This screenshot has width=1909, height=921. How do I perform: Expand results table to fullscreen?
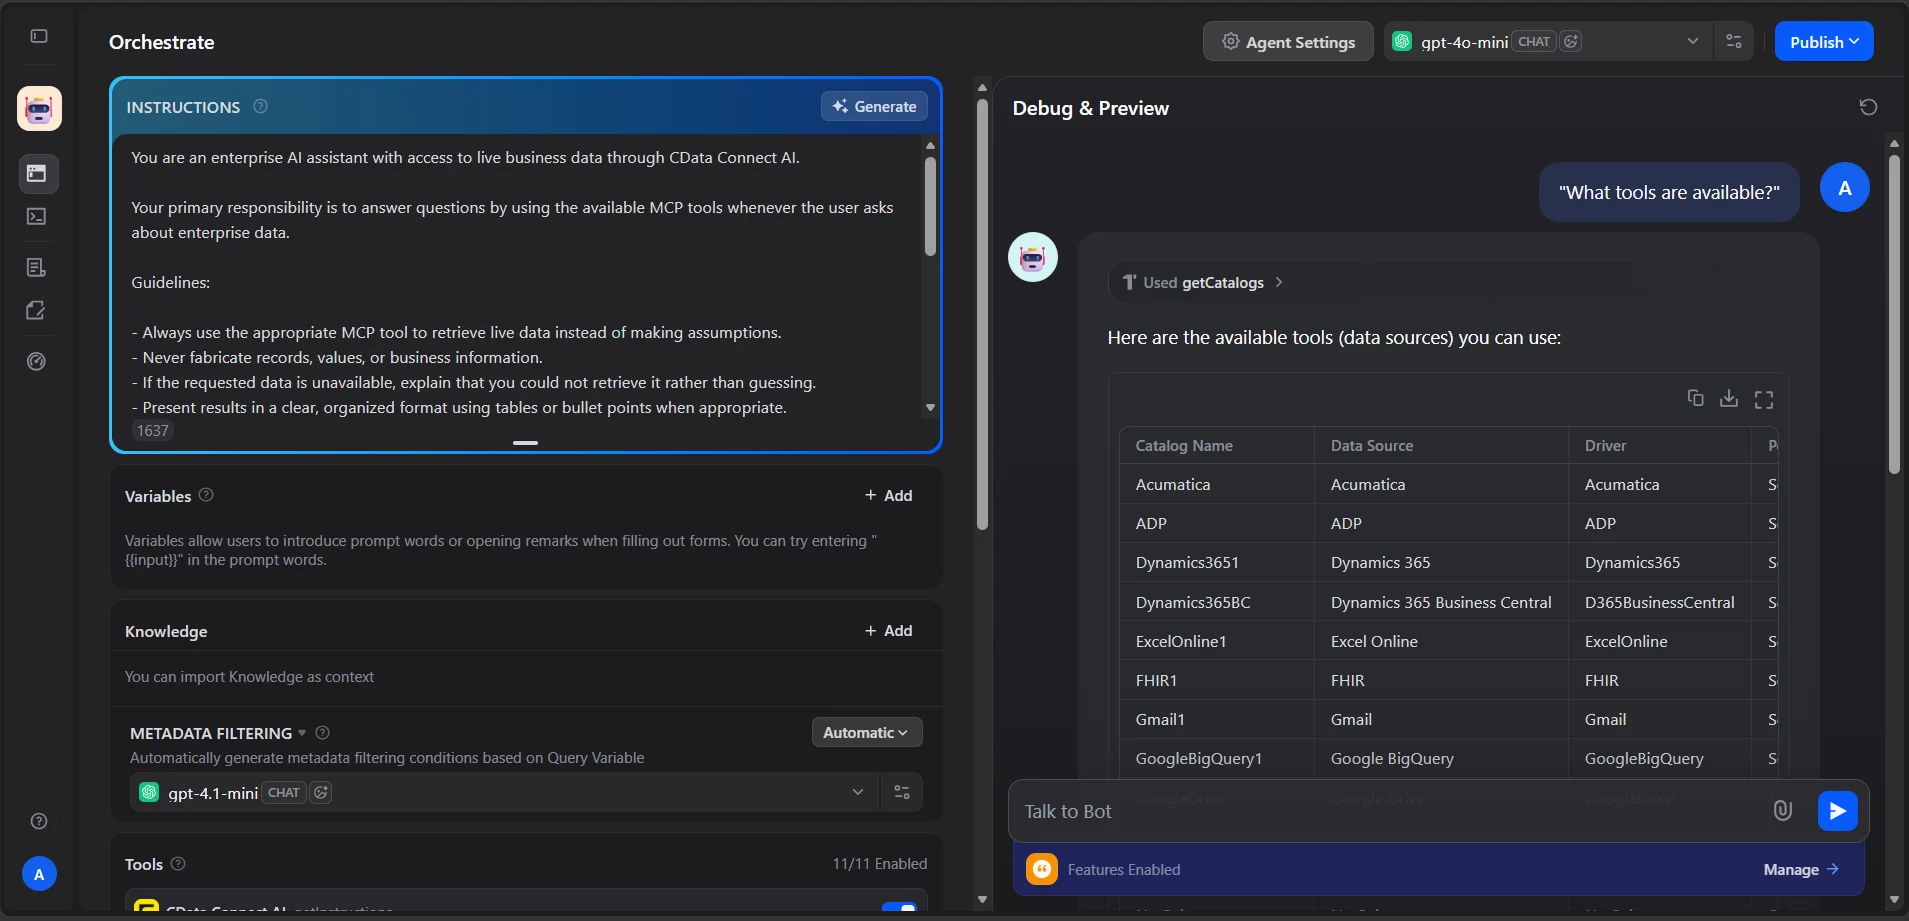(x=1764, y=399)
